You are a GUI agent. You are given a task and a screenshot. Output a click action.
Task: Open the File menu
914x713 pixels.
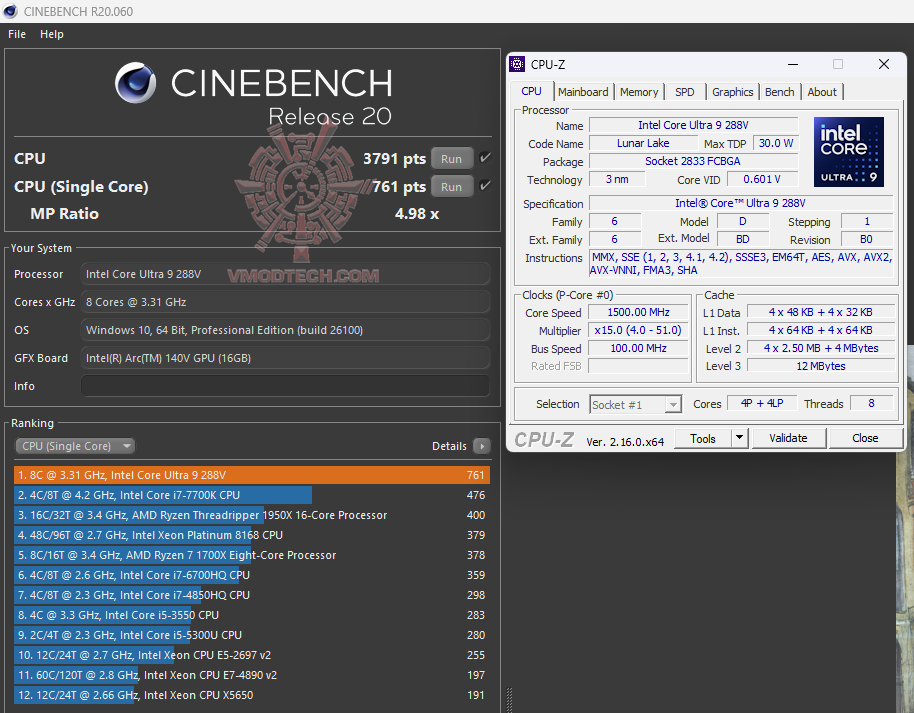click(x=16, y=33)
